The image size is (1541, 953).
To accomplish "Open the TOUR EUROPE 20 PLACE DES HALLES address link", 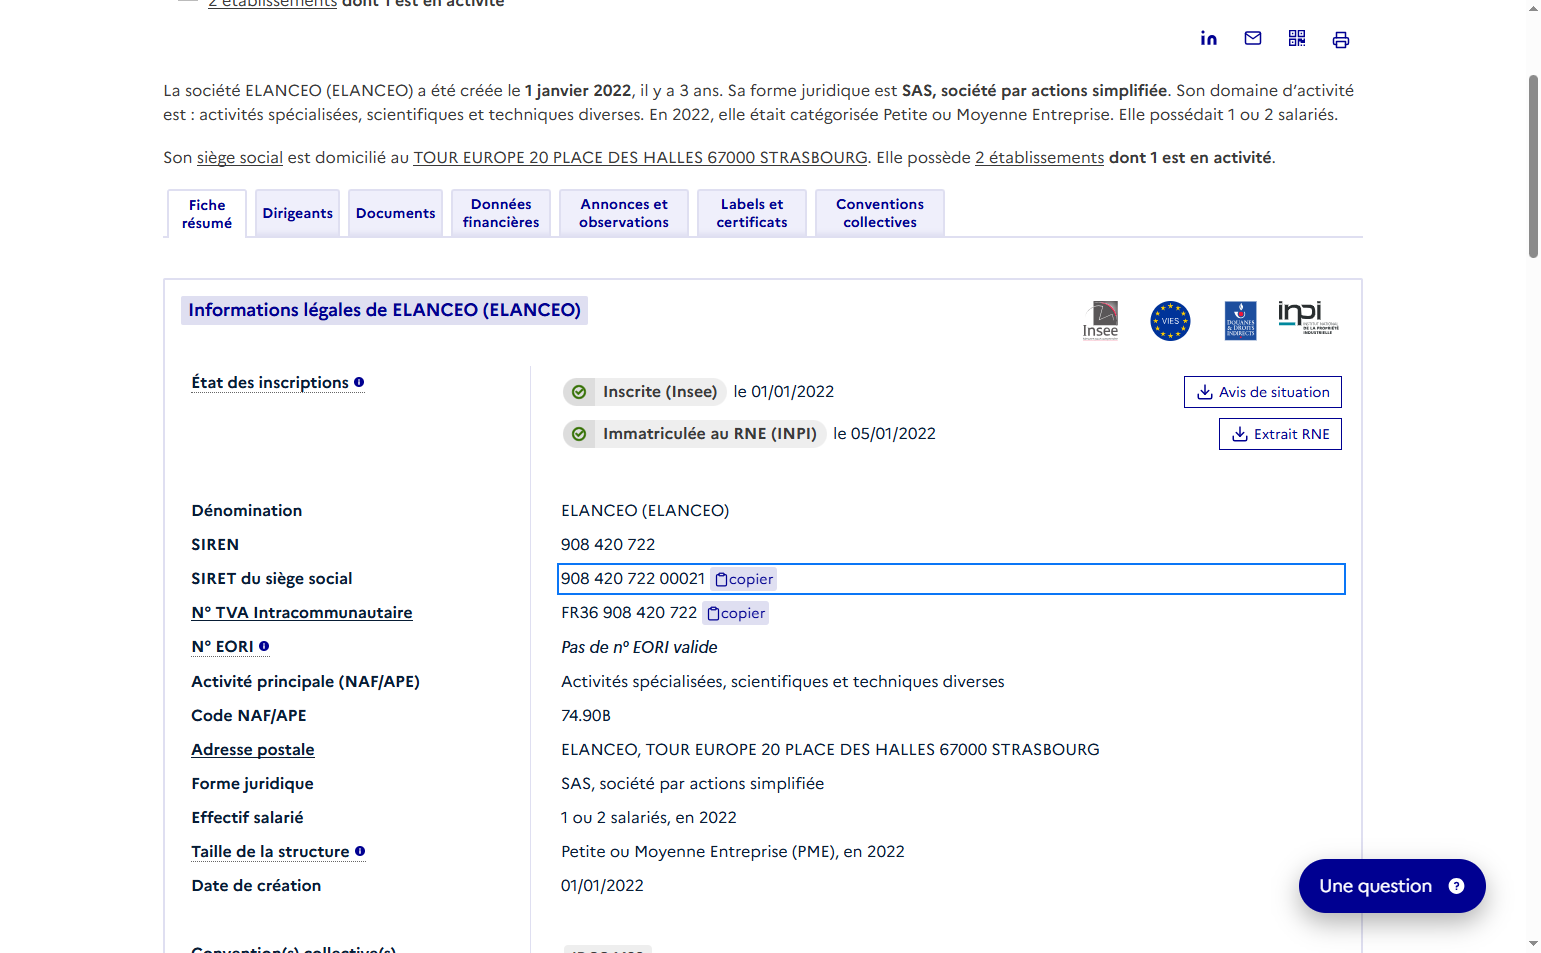I will coord(641,157).
